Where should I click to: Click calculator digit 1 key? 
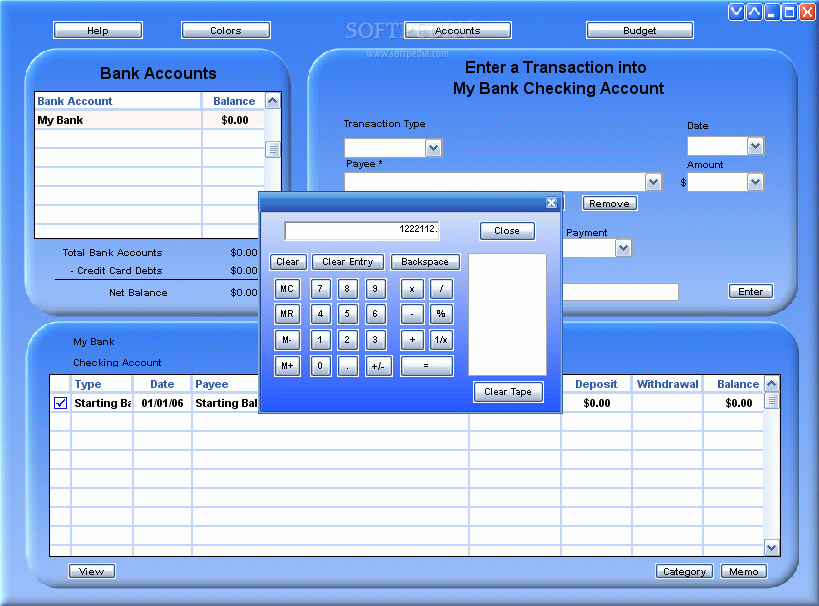point(321,340)
